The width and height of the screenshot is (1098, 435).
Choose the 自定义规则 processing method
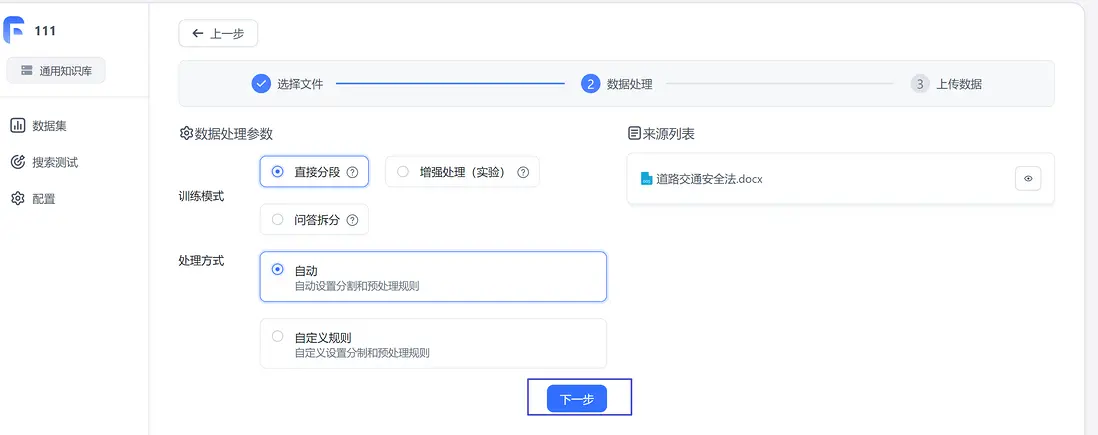point(433,343)
